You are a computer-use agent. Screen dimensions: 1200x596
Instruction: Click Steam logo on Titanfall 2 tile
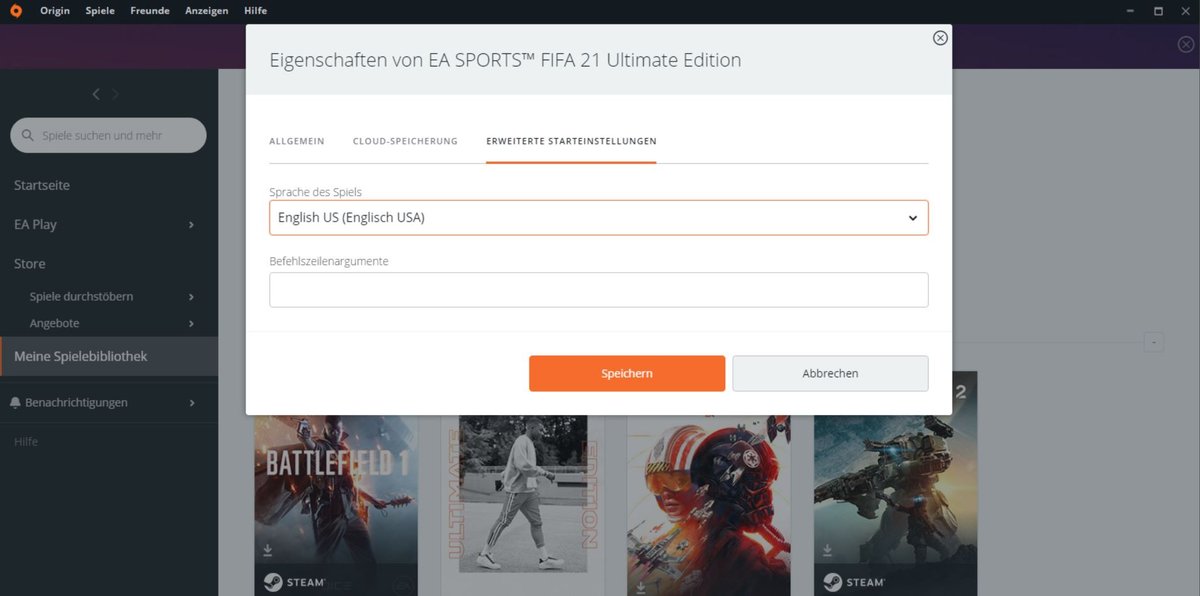click(854, 582)
